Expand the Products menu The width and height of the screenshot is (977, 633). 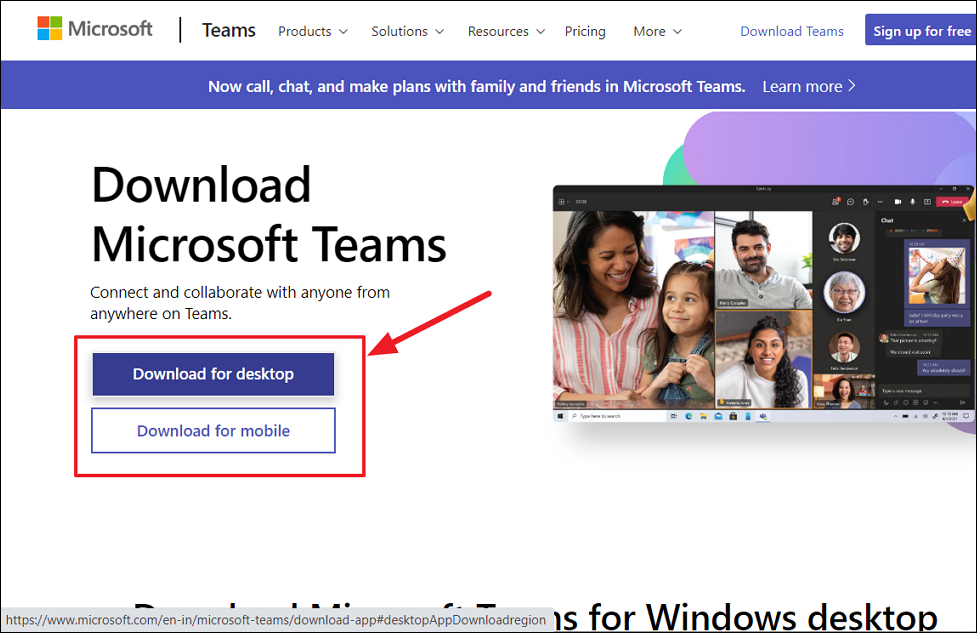point(313,31)
